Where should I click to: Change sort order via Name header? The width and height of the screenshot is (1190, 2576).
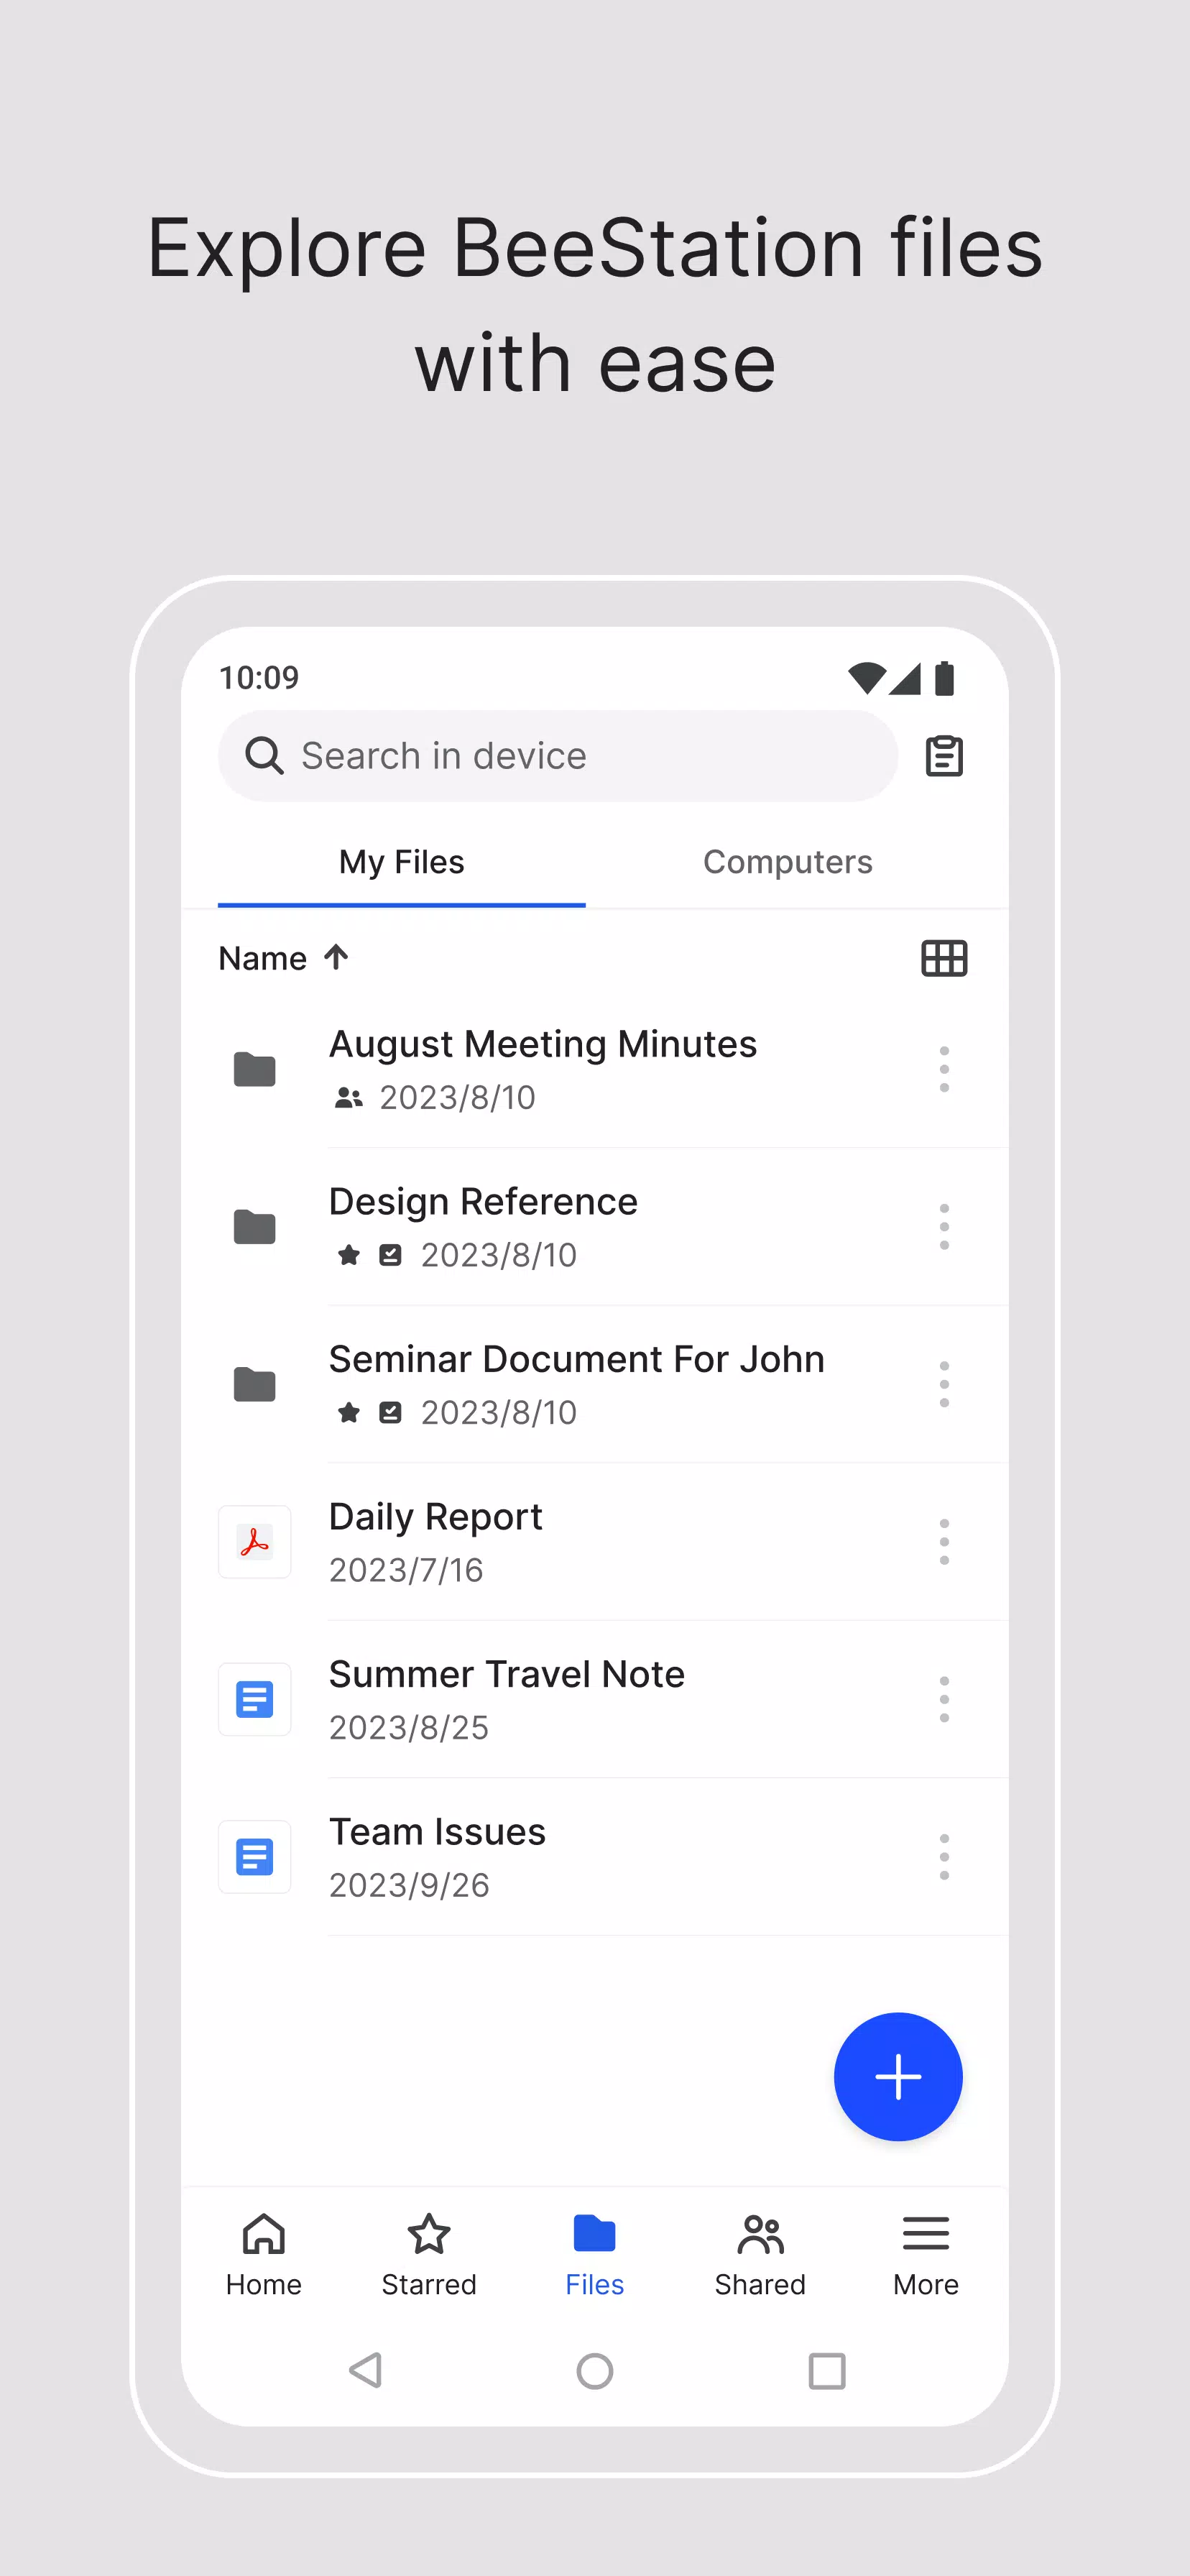click(x=263, y=958)
